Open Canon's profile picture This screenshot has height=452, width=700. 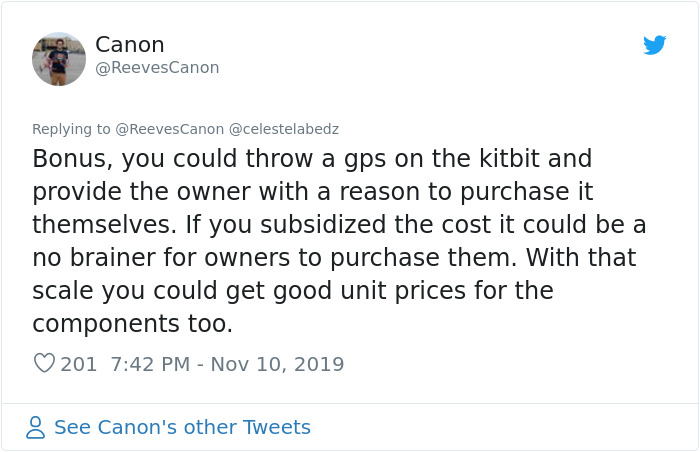pyautogui.click(x=59, y=59)
